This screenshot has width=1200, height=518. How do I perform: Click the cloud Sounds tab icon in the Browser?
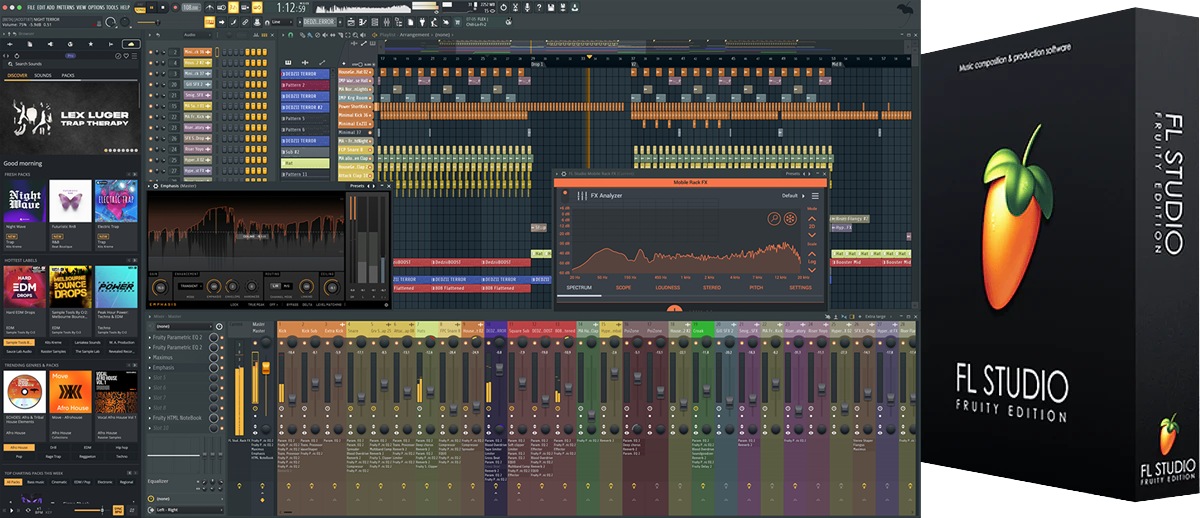[131, 44]
